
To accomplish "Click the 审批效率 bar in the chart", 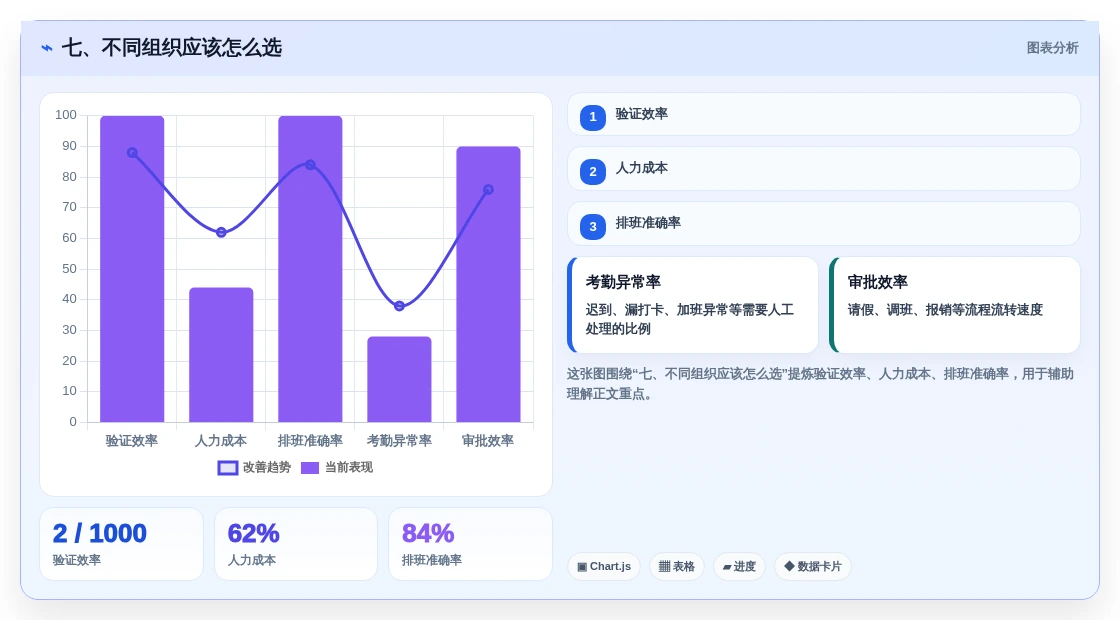I will click(x=489, y=284).
